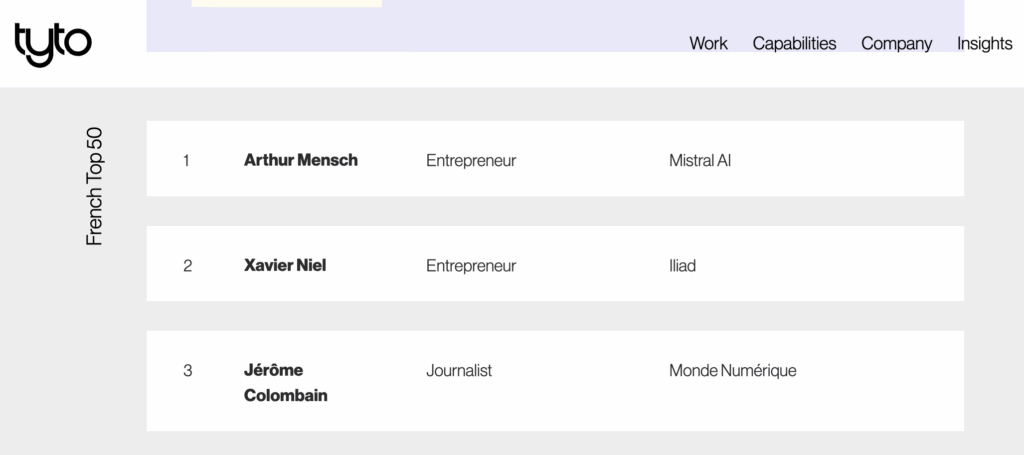
Task: Open the Insights section
Action: (x=984, y=43)
